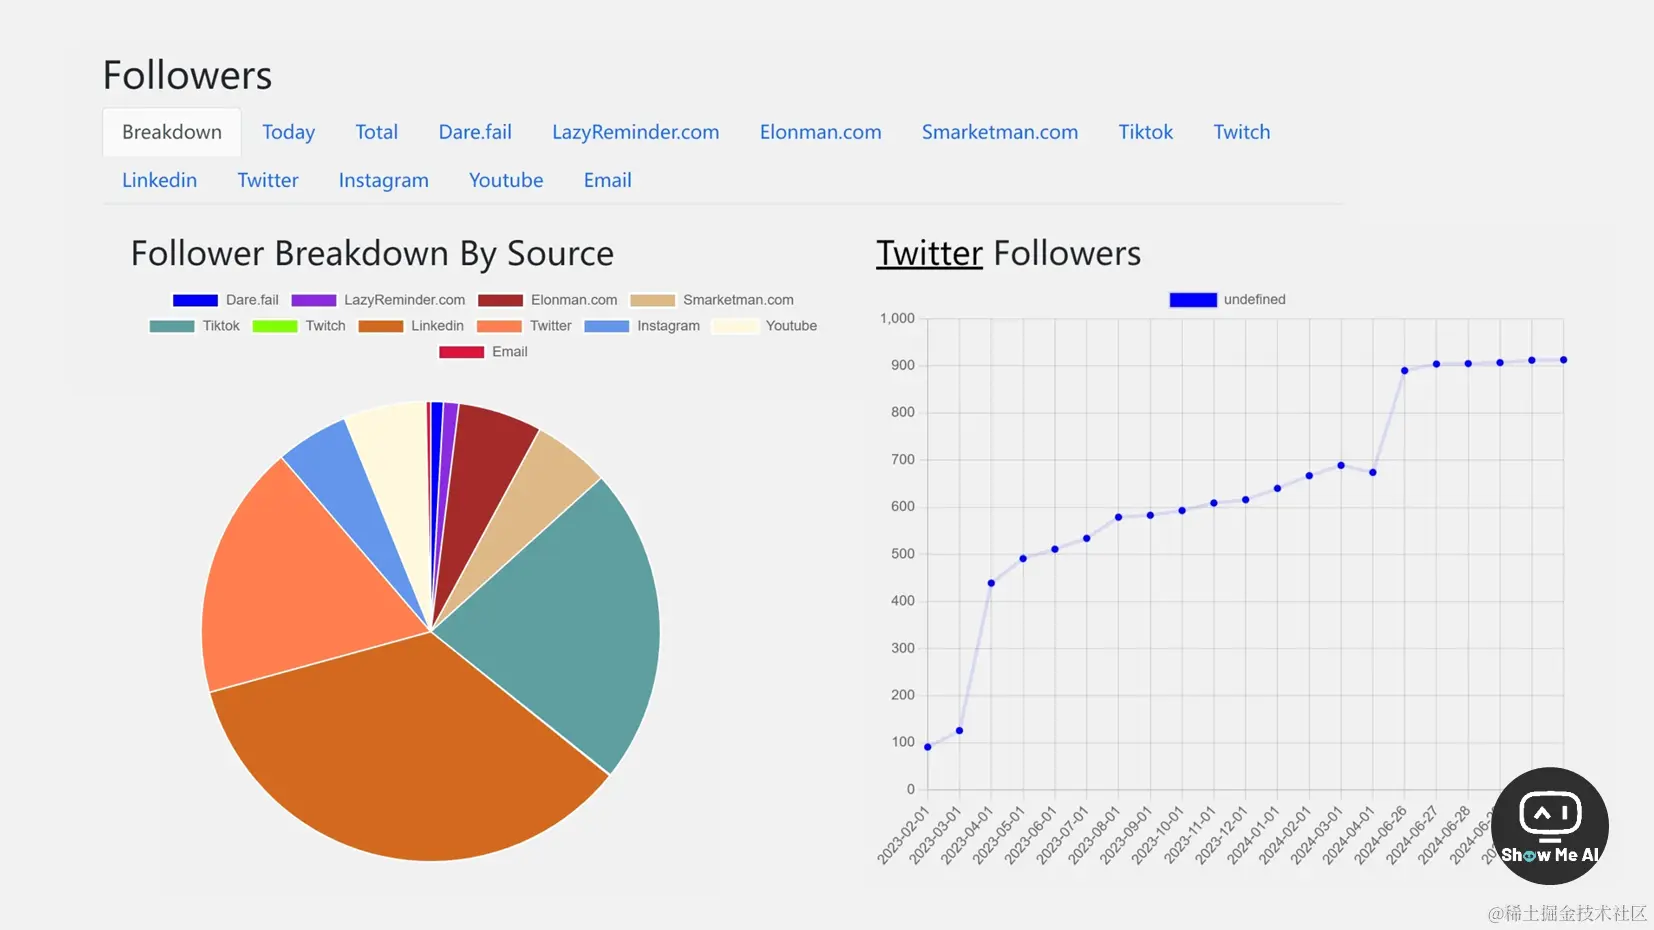This screenshot has width=1654, height=930.
Task: Toggle the Twitter legend swatch in pie legend
Action: point(500,326)
